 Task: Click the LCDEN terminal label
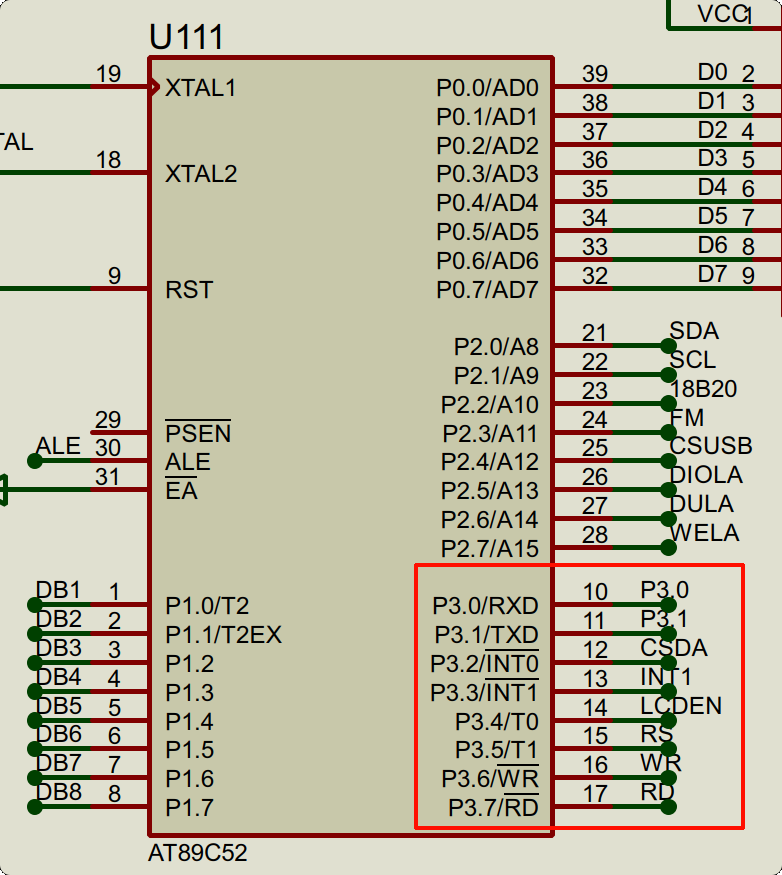[681, 706]
